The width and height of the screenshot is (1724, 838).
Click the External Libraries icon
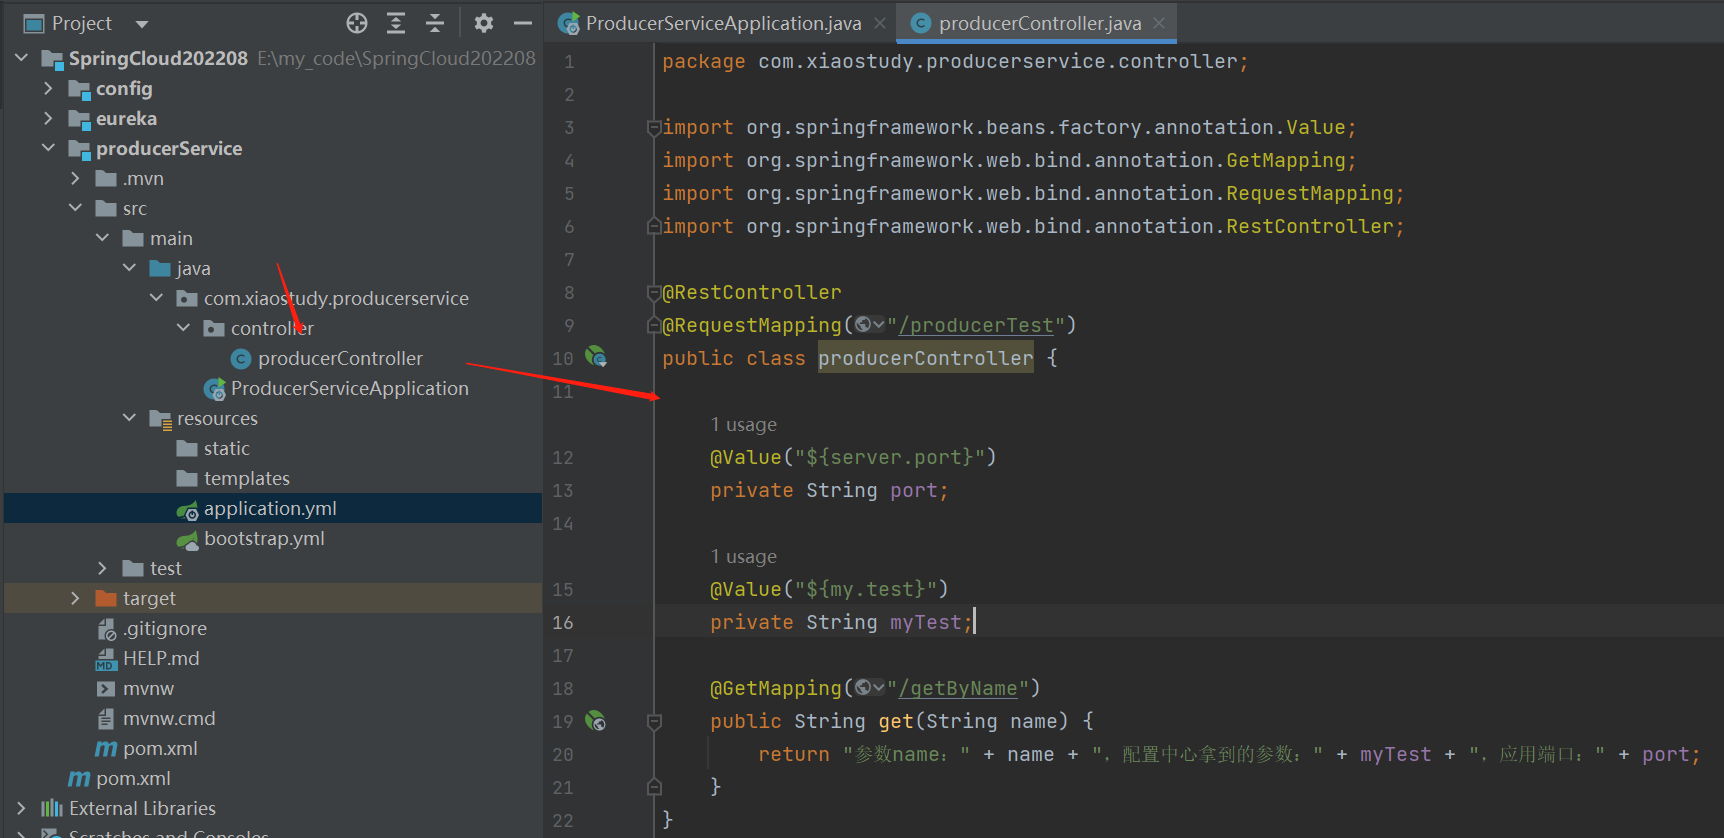pos(52,808)
